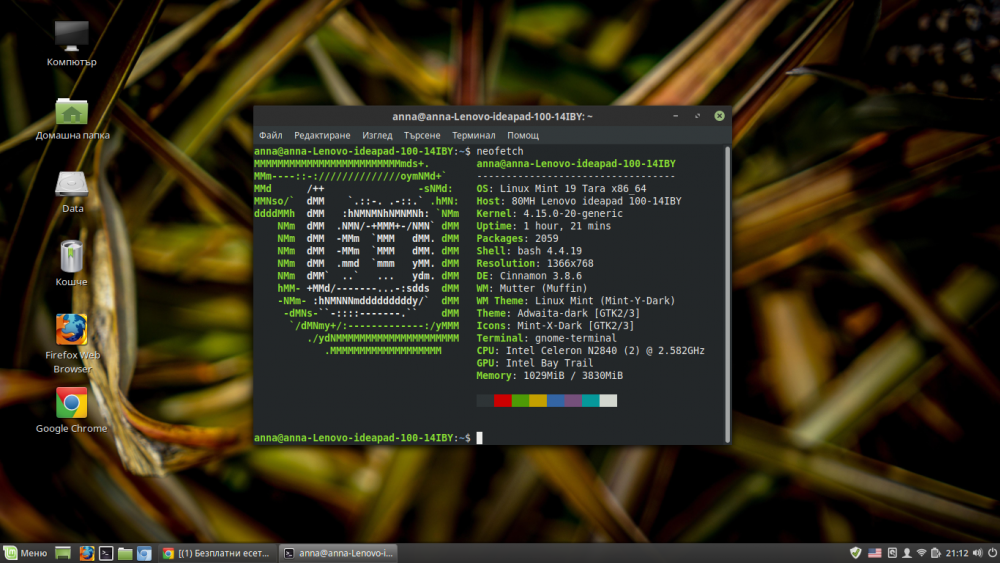Open the Файл menu in terminal

coord(270,135)
